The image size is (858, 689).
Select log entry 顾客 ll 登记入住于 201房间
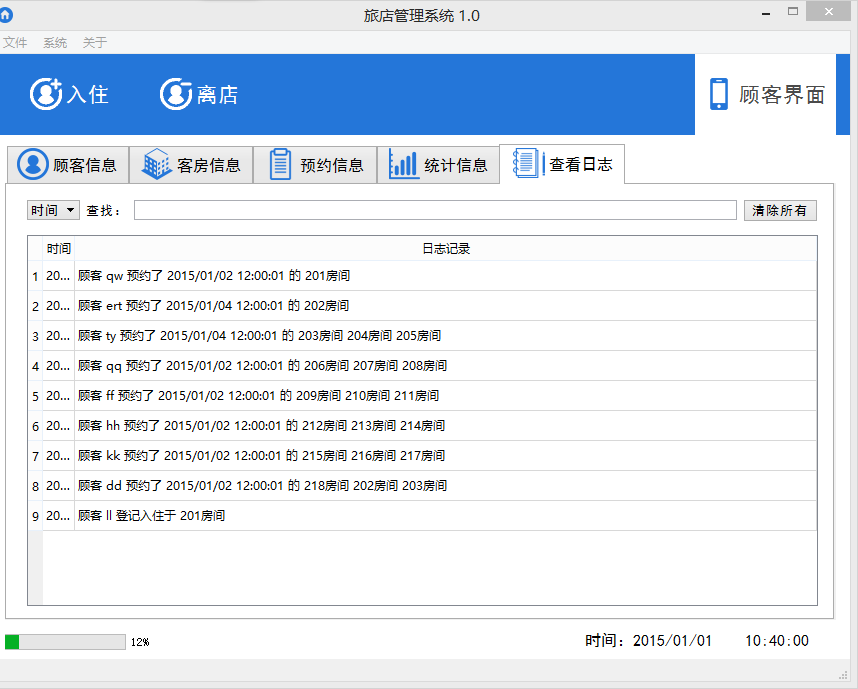tap(445, 516)
